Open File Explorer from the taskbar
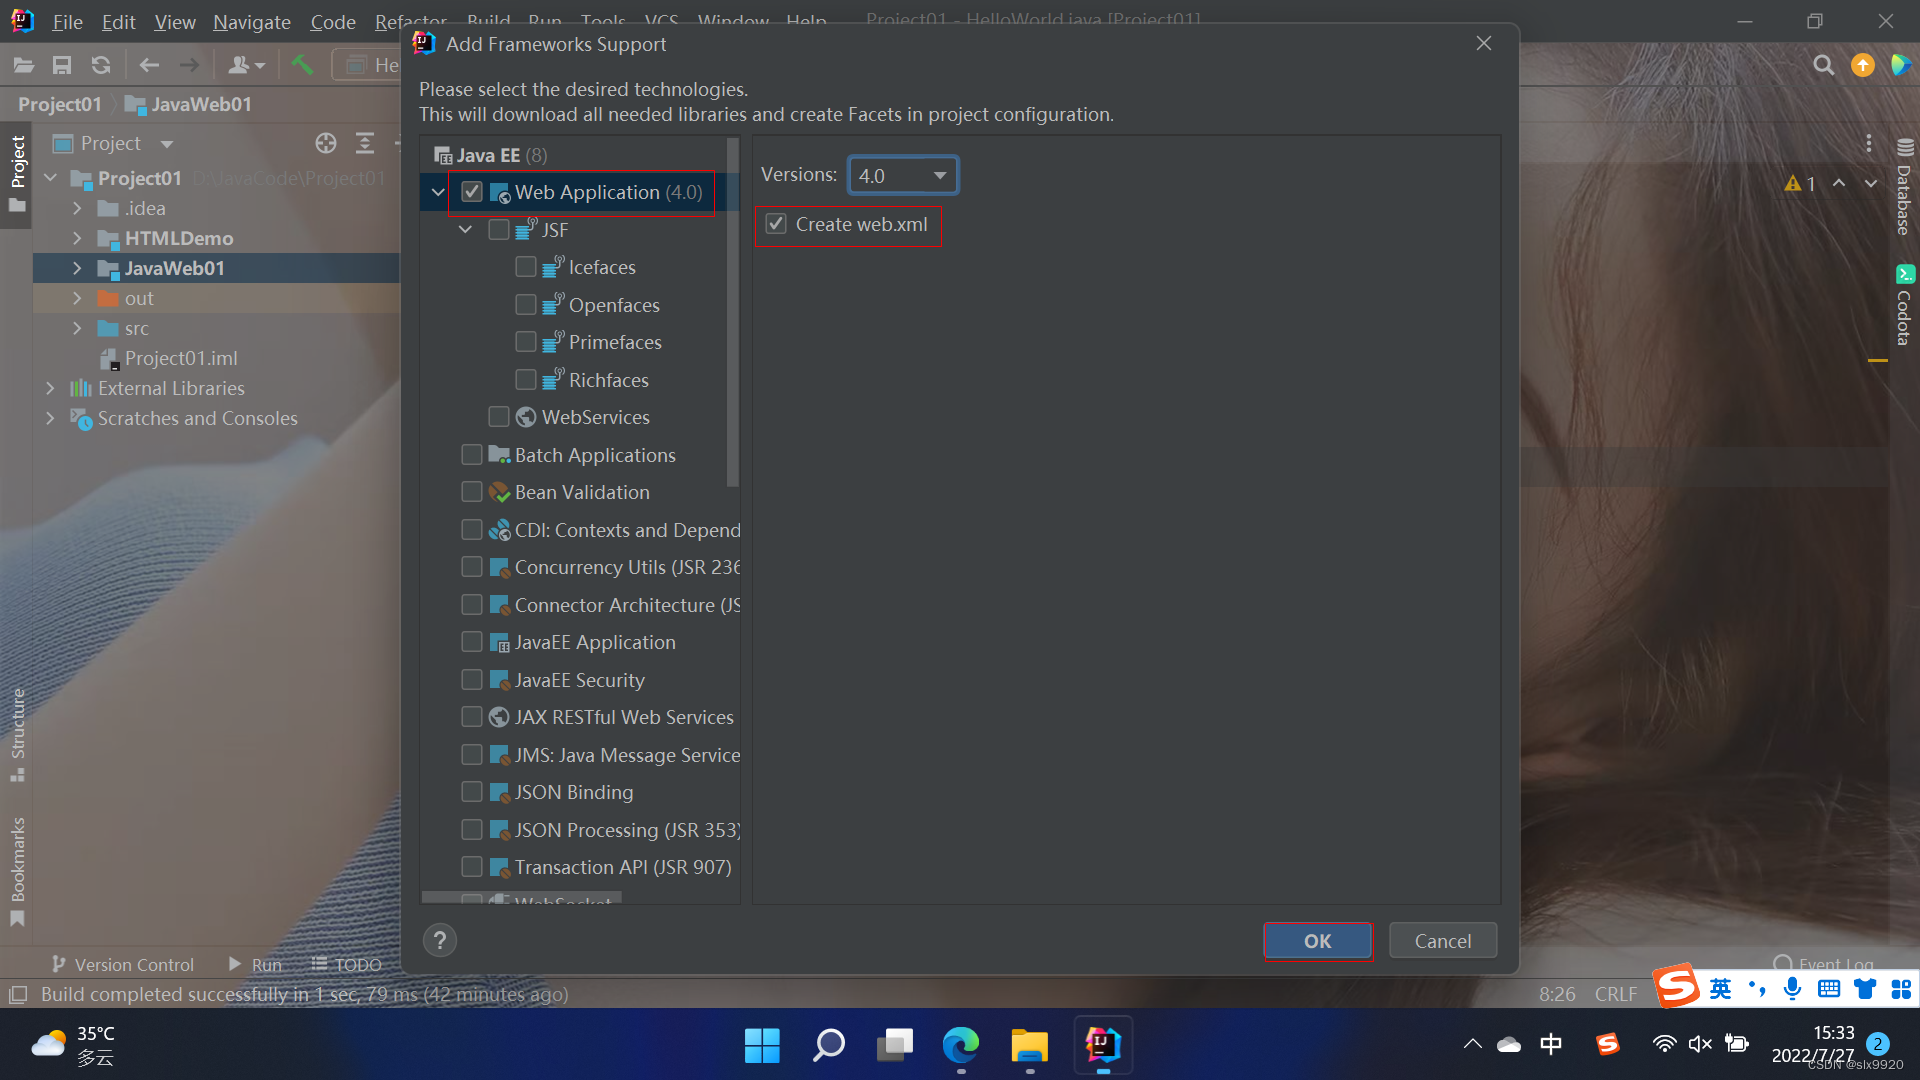 1029,1046
